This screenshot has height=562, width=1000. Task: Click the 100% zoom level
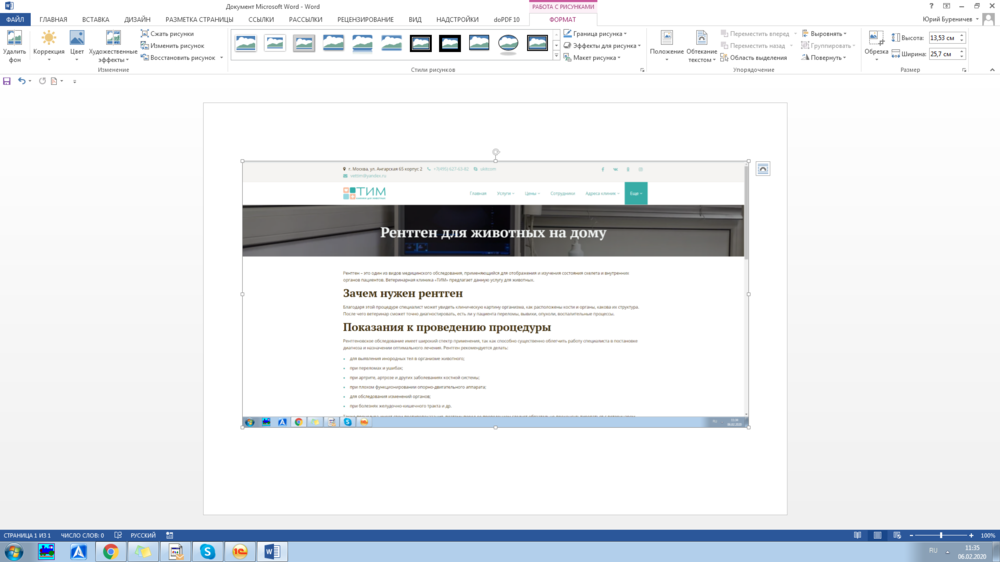click(x=988, y=535)
